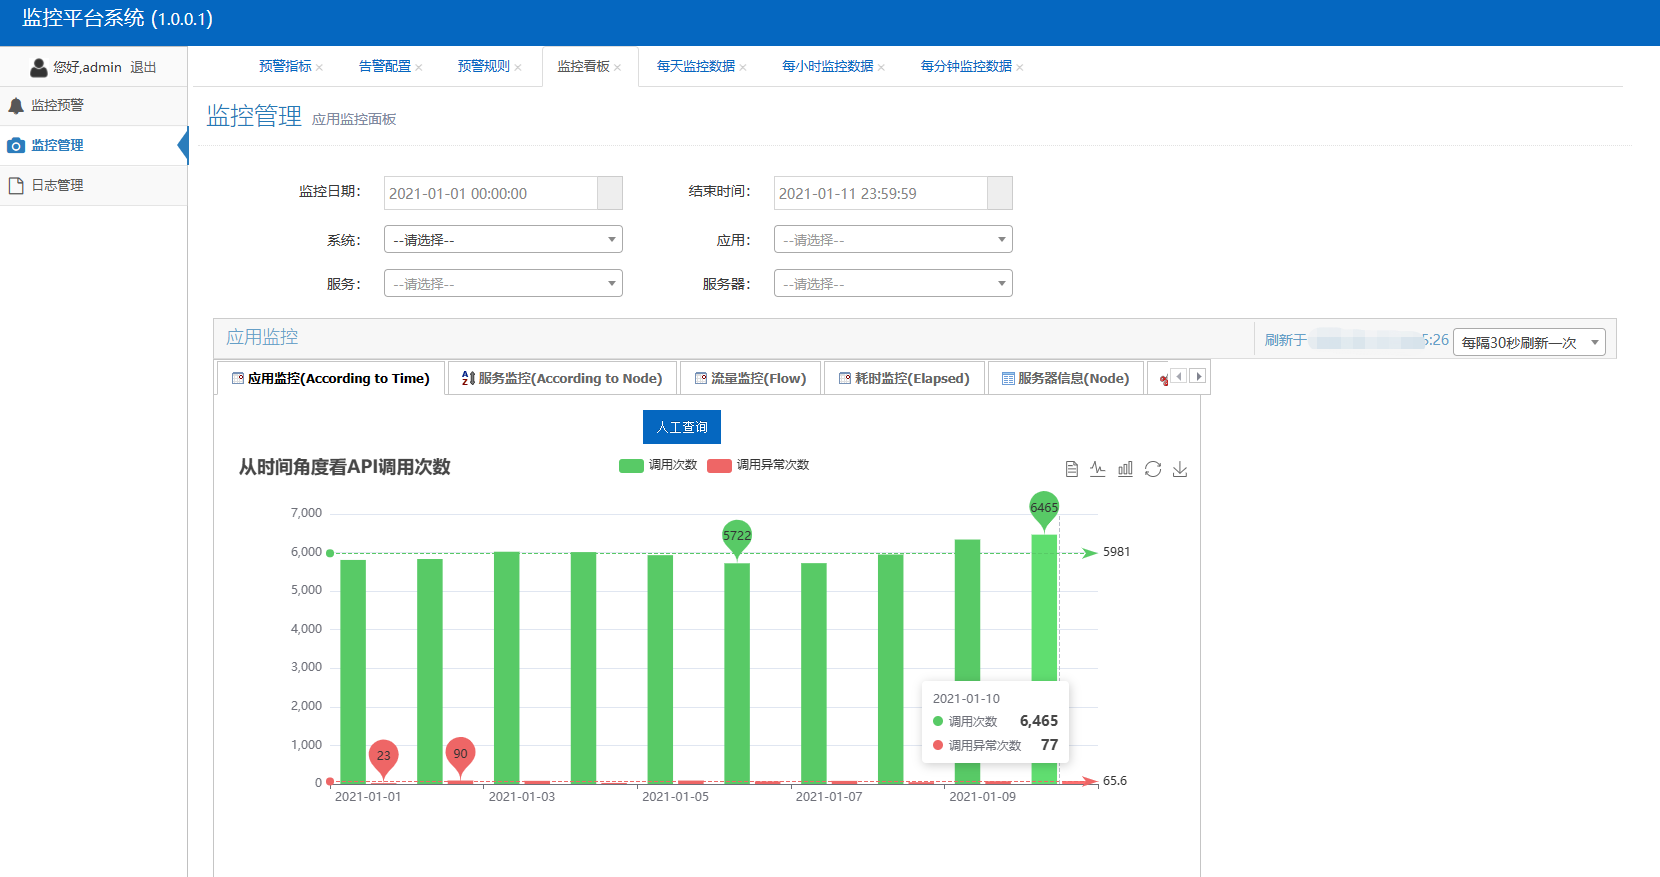Viewport: 1660px width, 877px height.
Task: Close the 每小时监控数据 tab
Action: coord(881,68)
